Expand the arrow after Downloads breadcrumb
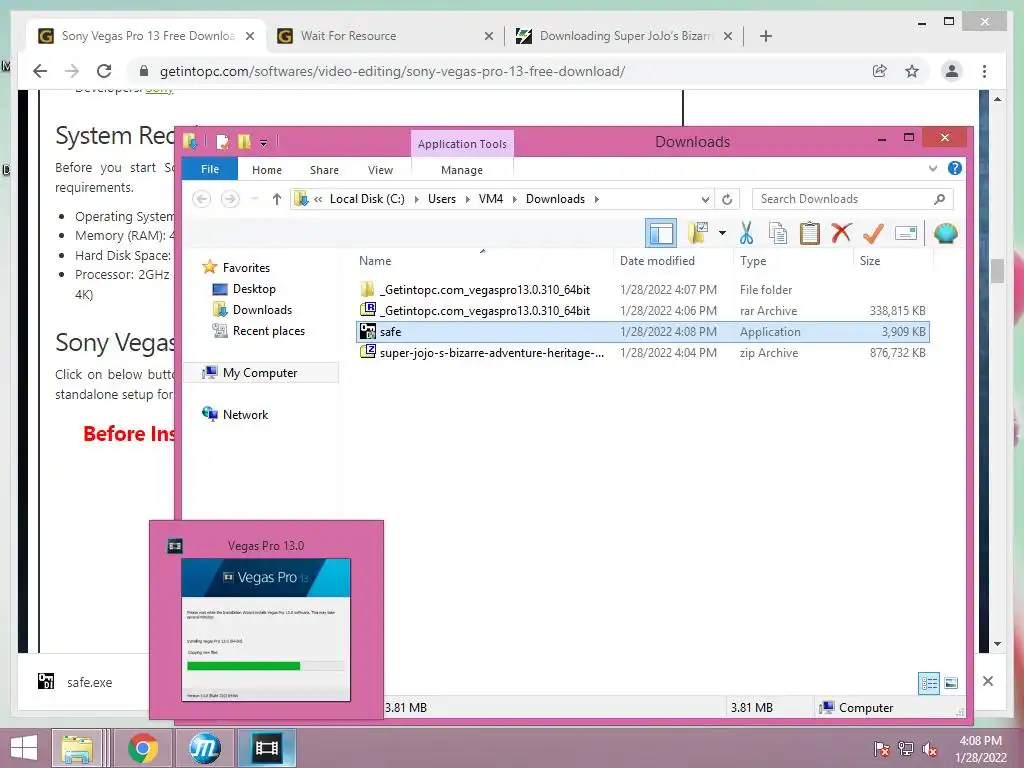This screenshot has width=1024, height=768. point(596,199)
